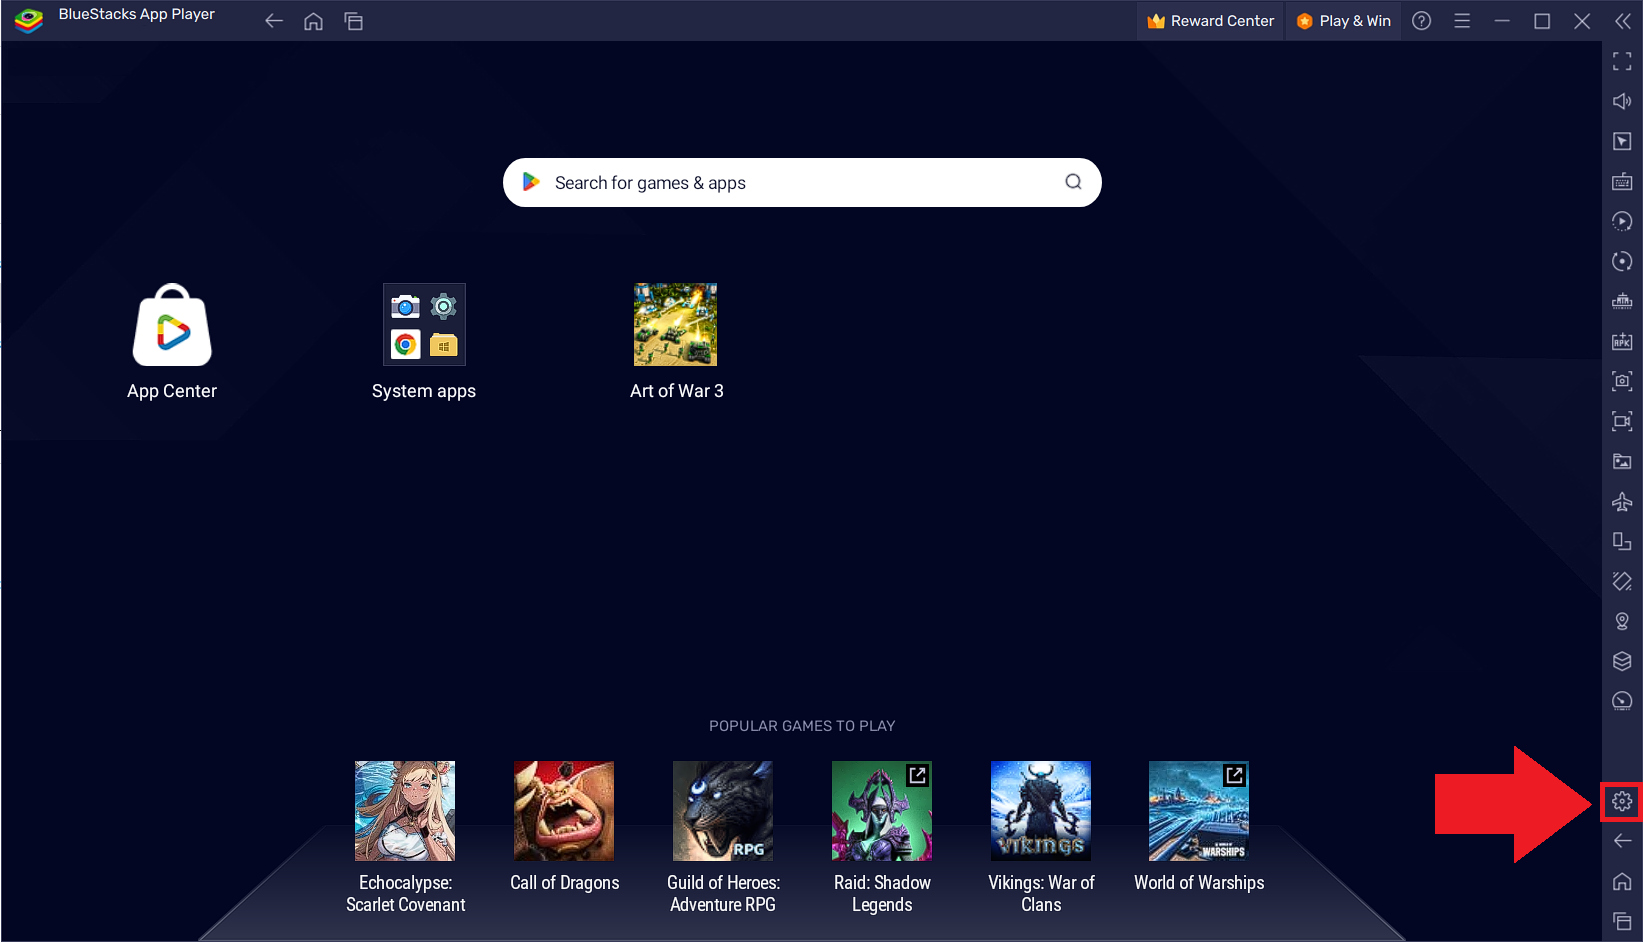Viewport: 1643px width, 942px height.
Task: Maximize the BlueStacks window
Action: click(1542, 21)
